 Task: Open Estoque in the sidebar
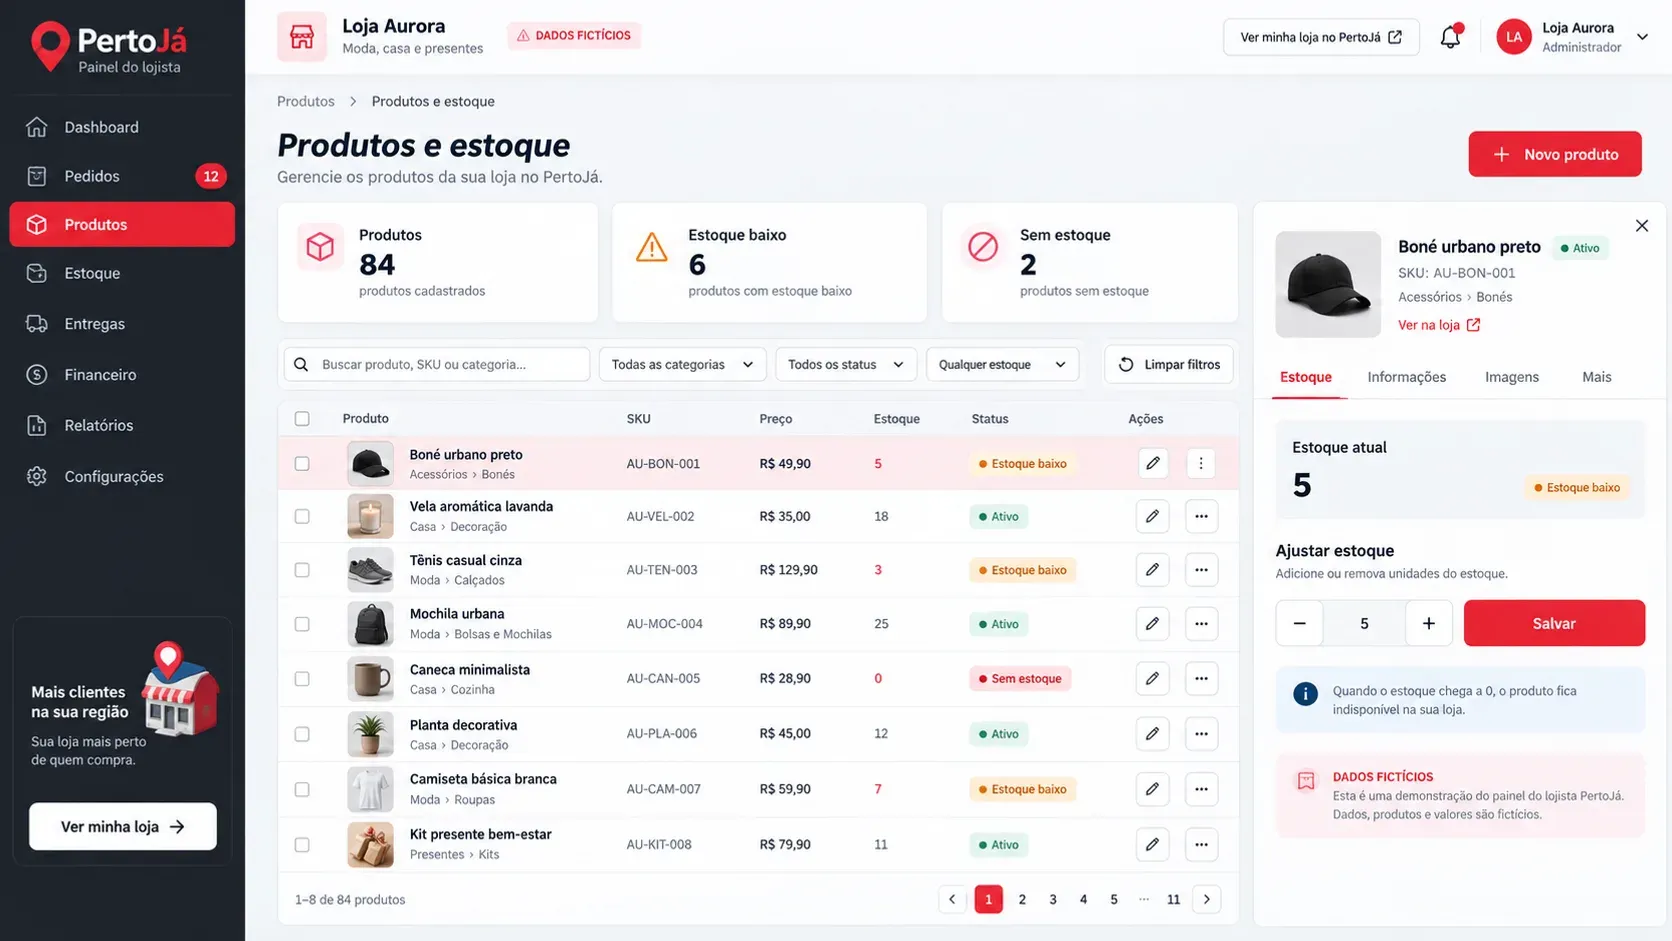122,273
